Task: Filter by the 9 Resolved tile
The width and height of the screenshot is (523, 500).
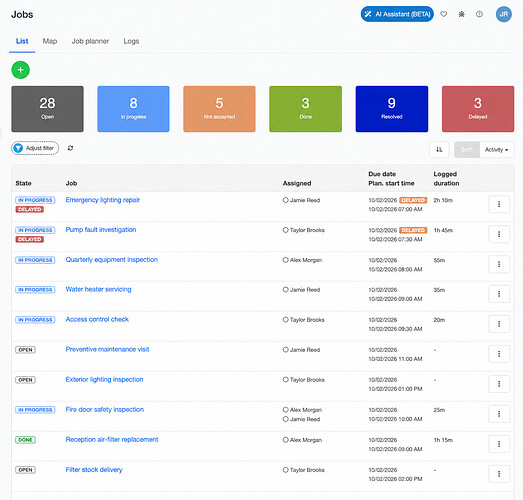Action: (x=392, y=109)
